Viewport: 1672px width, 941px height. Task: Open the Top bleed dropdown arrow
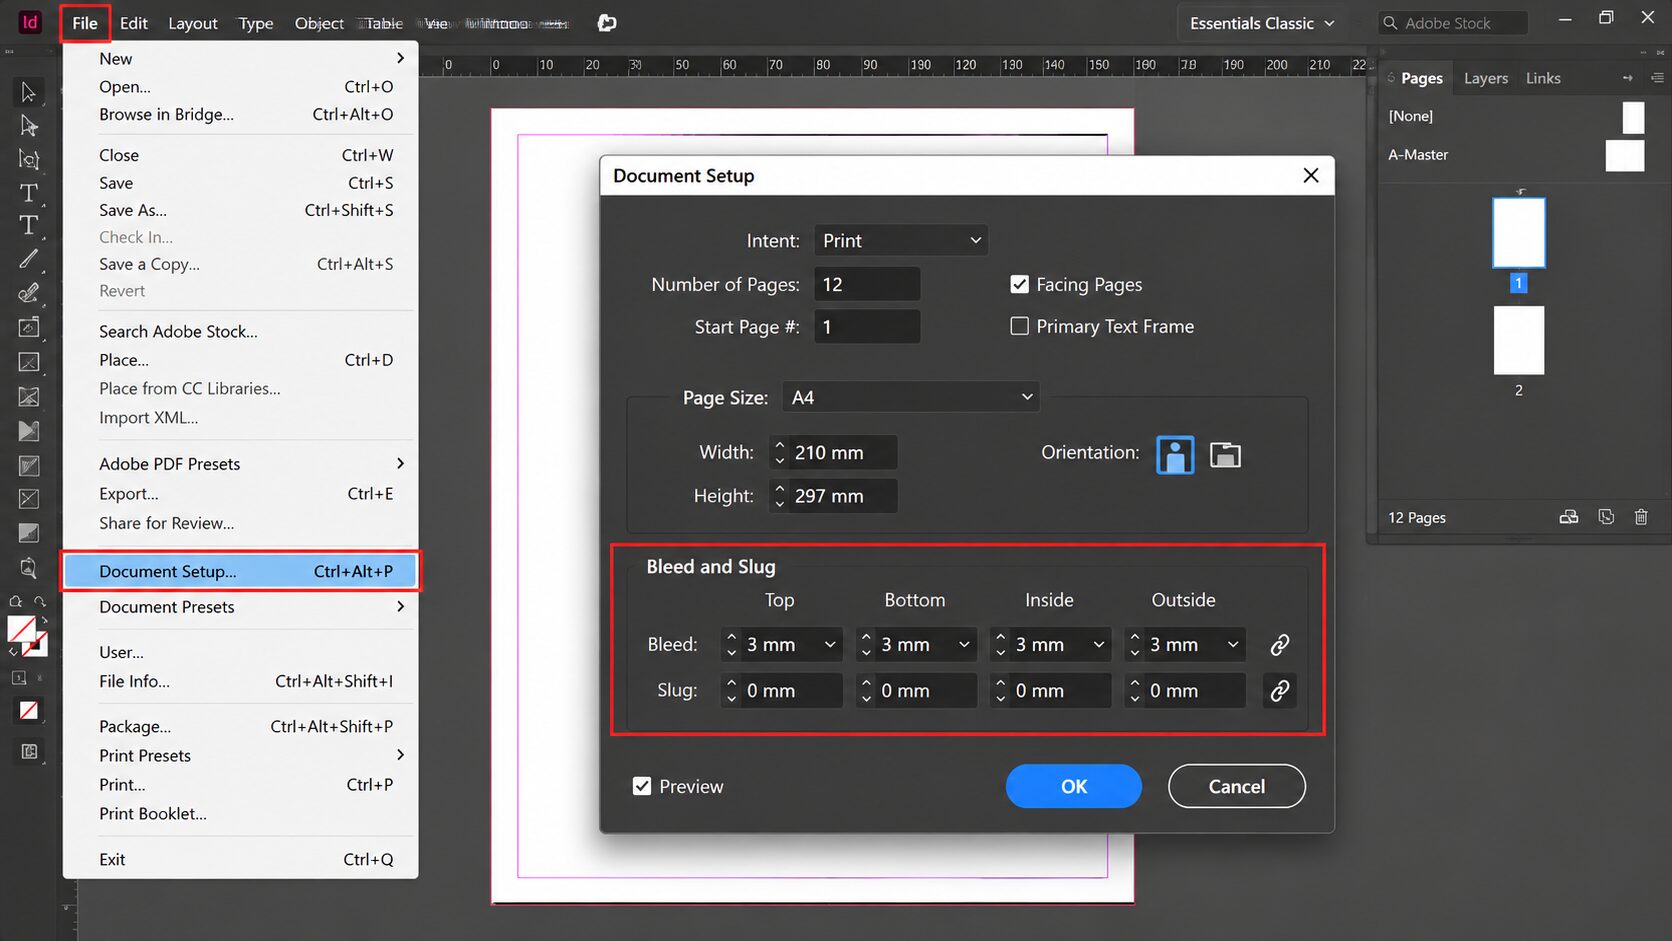[x=829, y=645]
